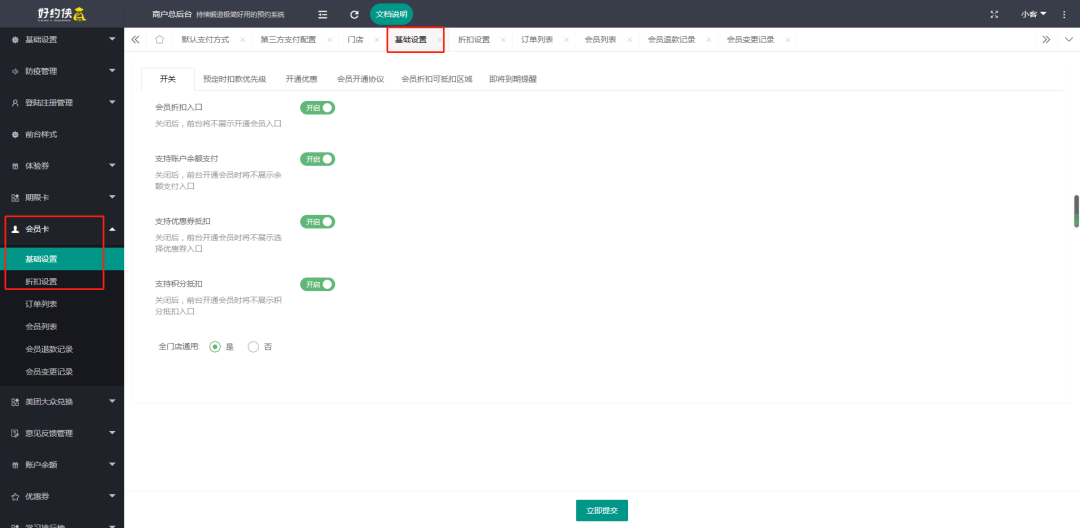Close the 第三方支付配置 tab

point(329,40)
